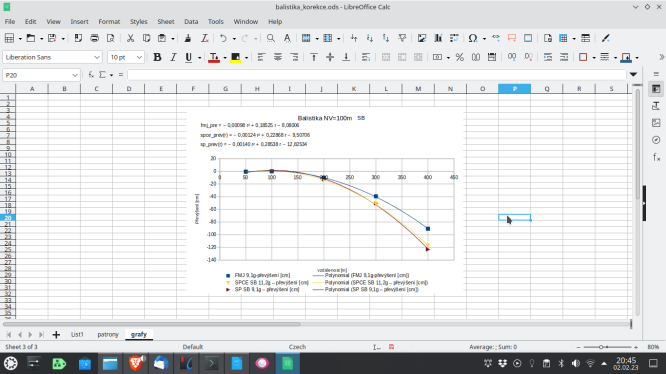The height and width of the screenshot is (374, 666).
Task: Click the Undo arrow button
Action: click(223, 38)
